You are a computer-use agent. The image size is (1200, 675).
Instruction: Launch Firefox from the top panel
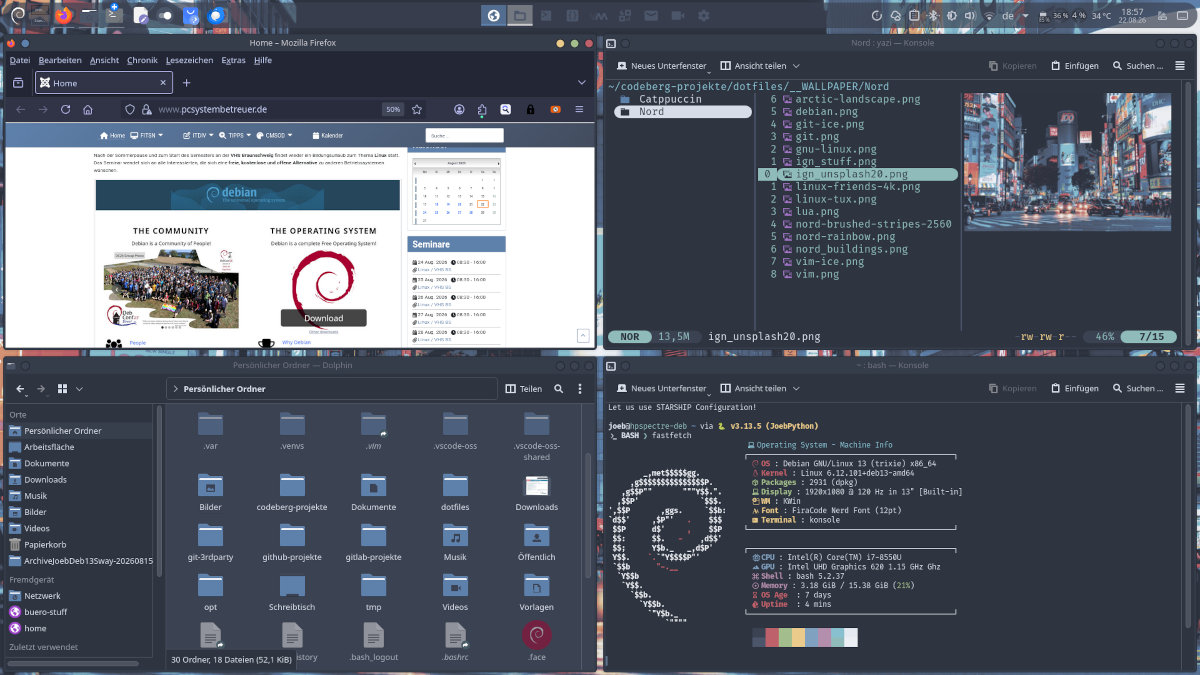tap(63, 15)
